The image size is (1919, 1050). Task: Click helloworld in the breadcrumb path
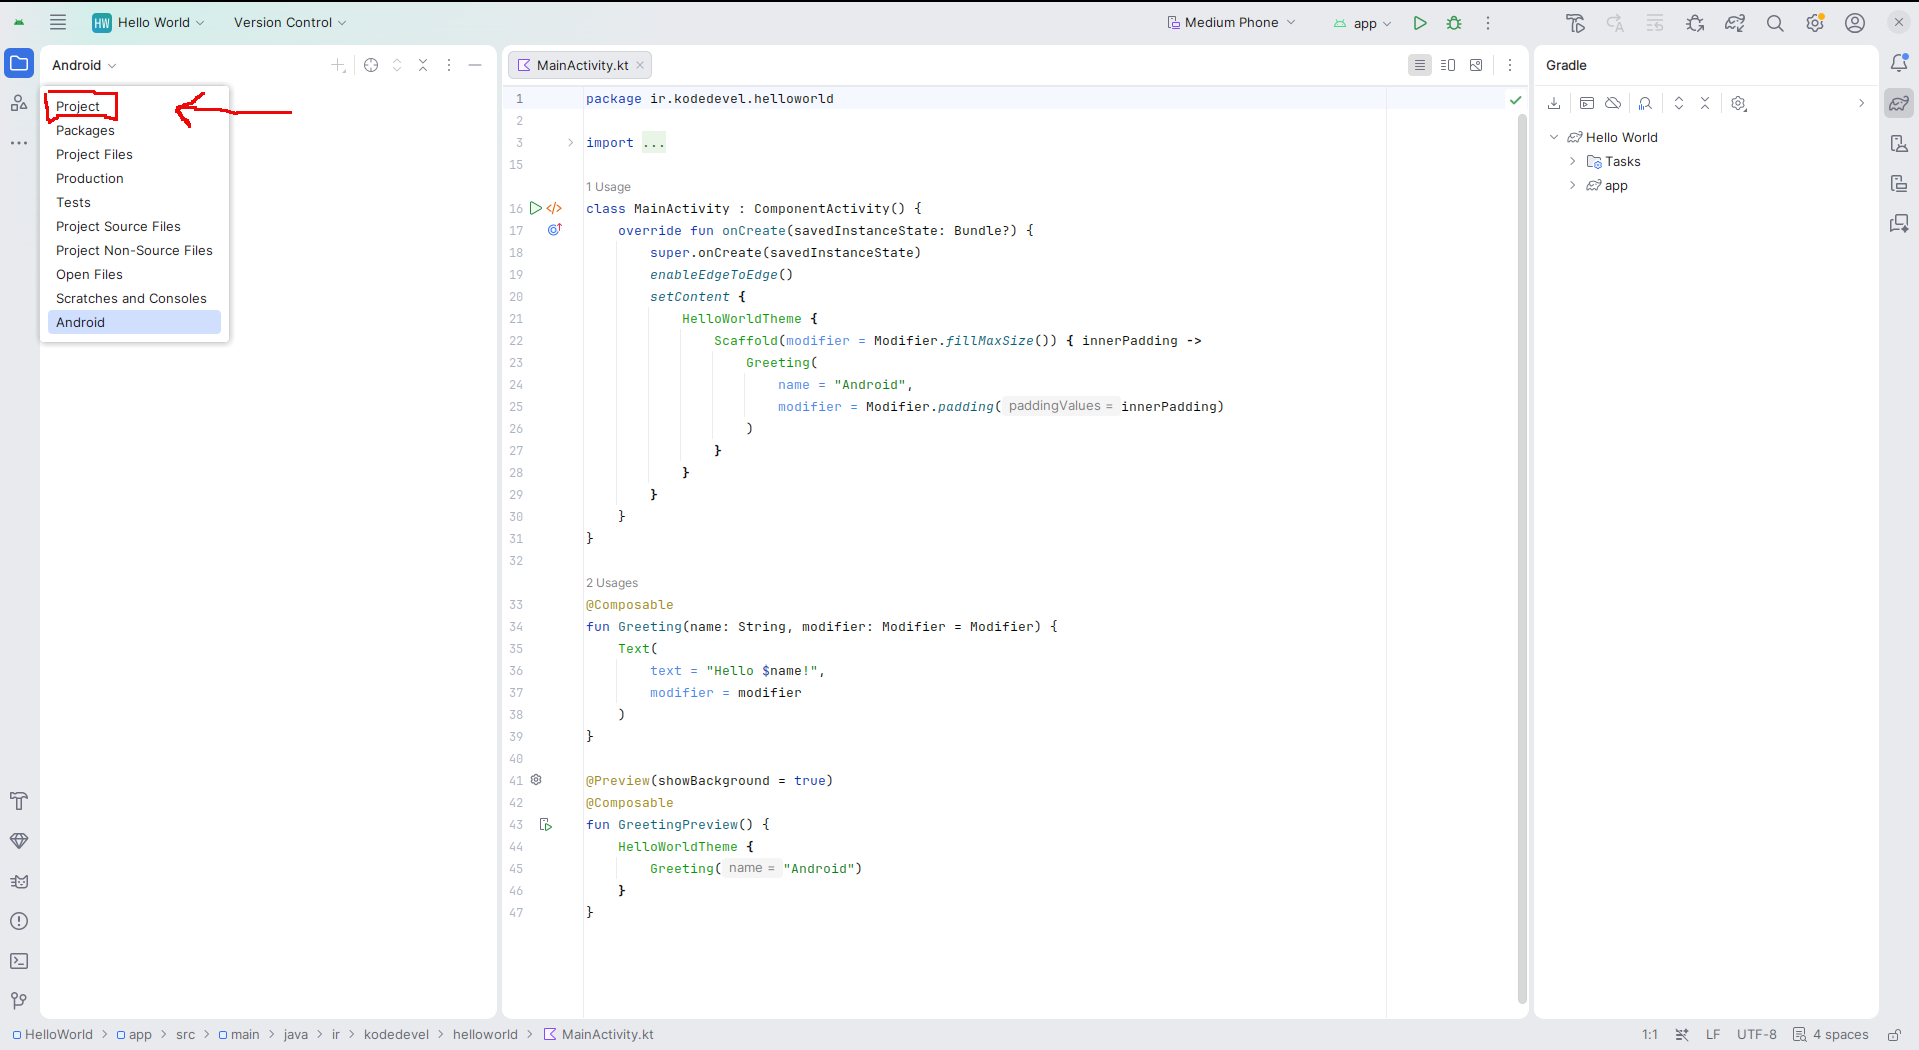click(485, 1034)
